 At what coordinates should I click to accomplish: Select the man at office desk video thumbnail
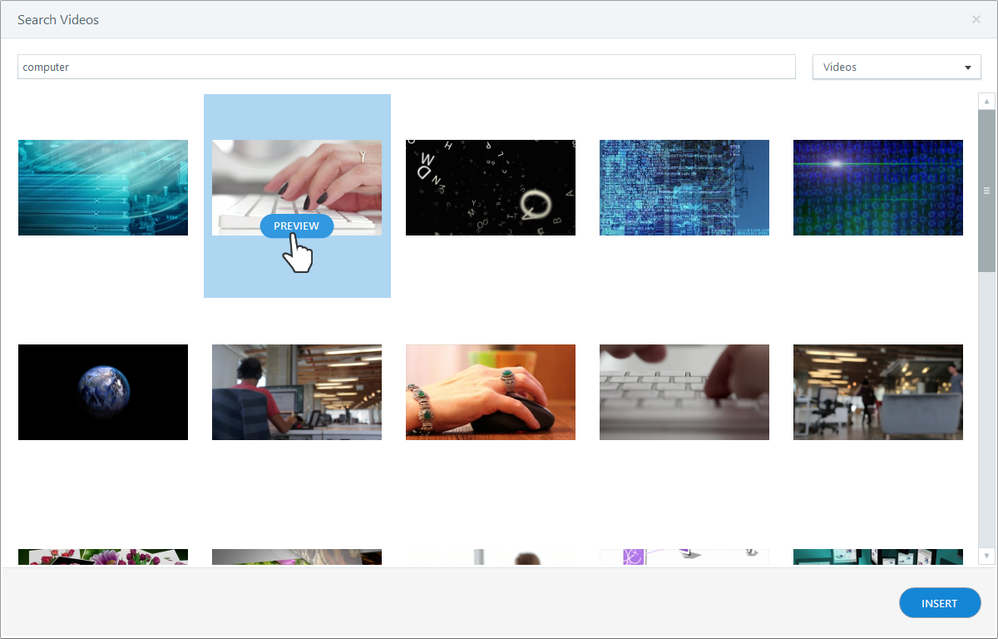pos(297,392)
